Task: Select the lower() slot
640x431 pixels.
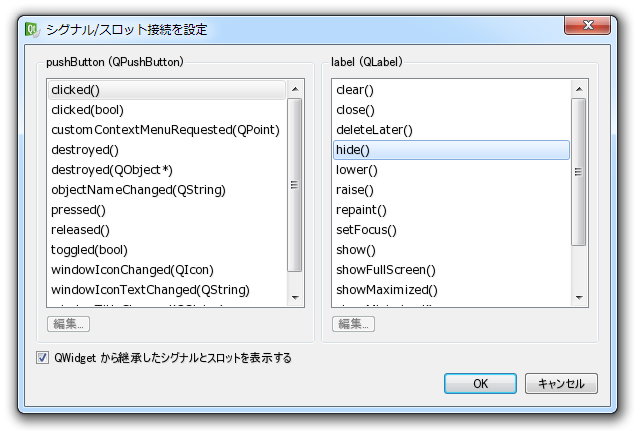Action: (451, 170)
